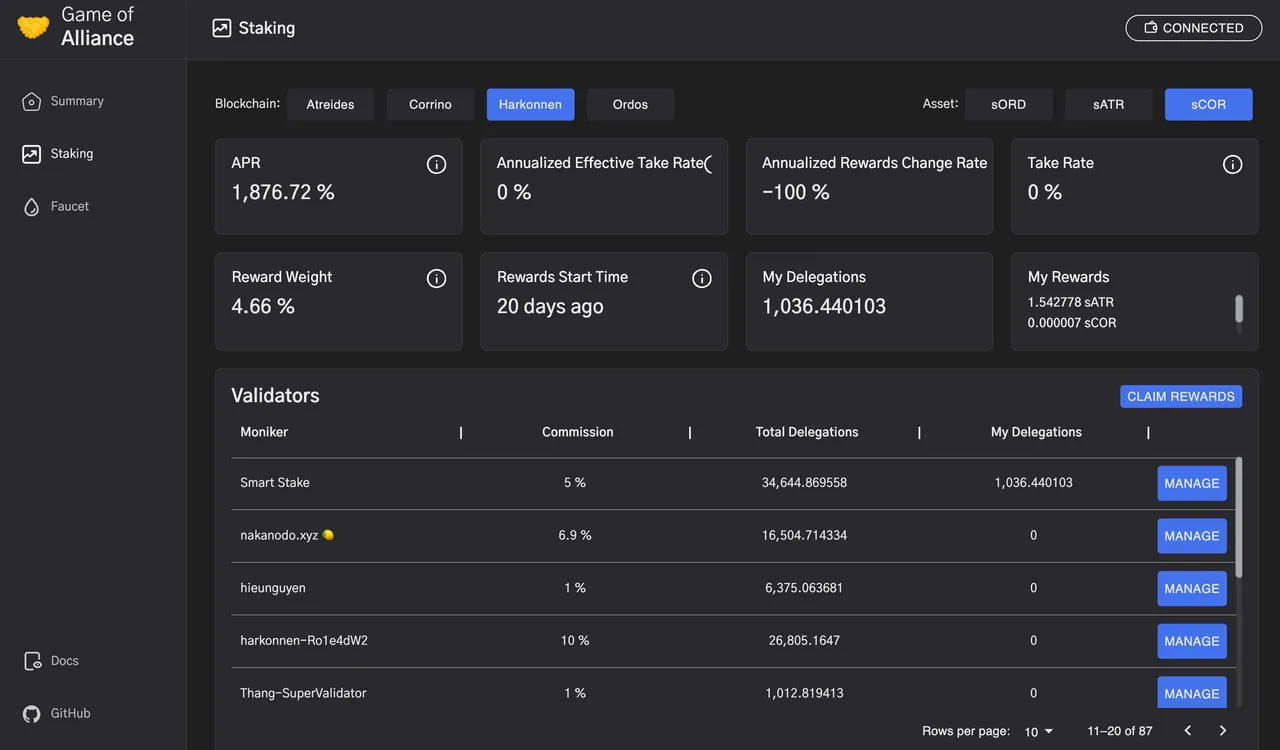
Task: Click the 0.000007 sCOR reward
Action: pos(1072,323)
